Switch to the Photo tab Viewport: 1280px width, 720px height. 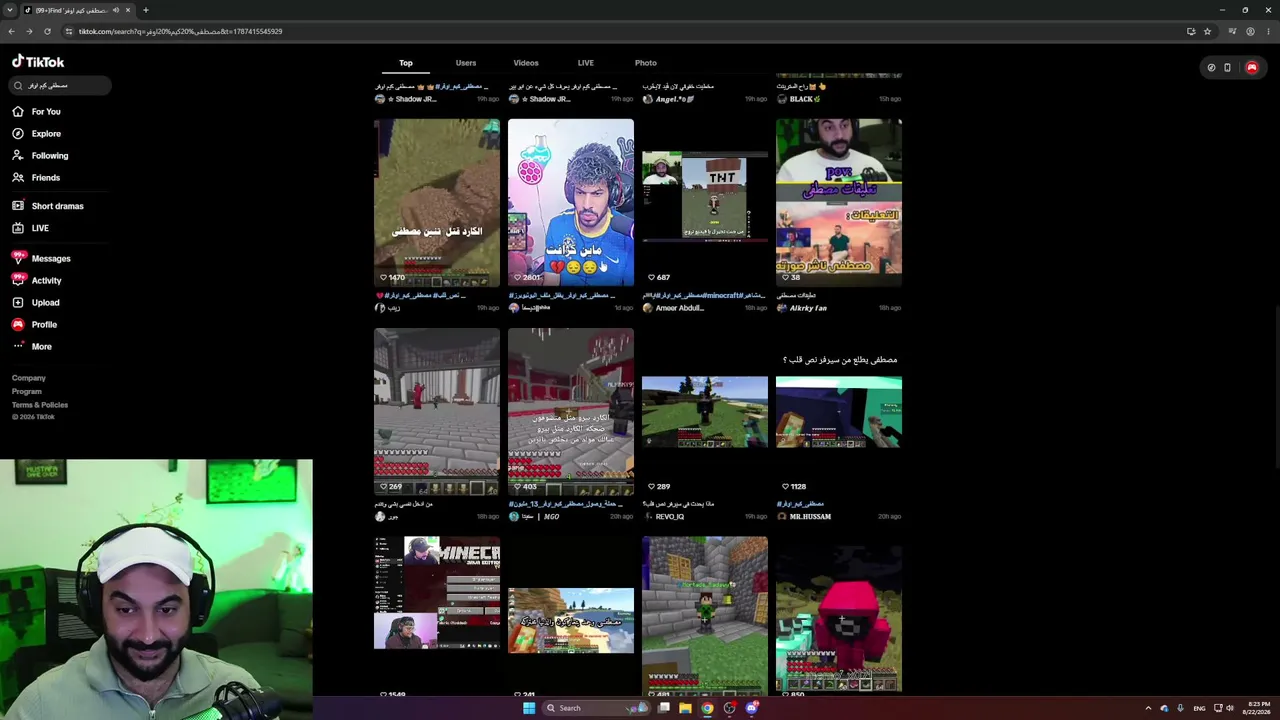646,63
